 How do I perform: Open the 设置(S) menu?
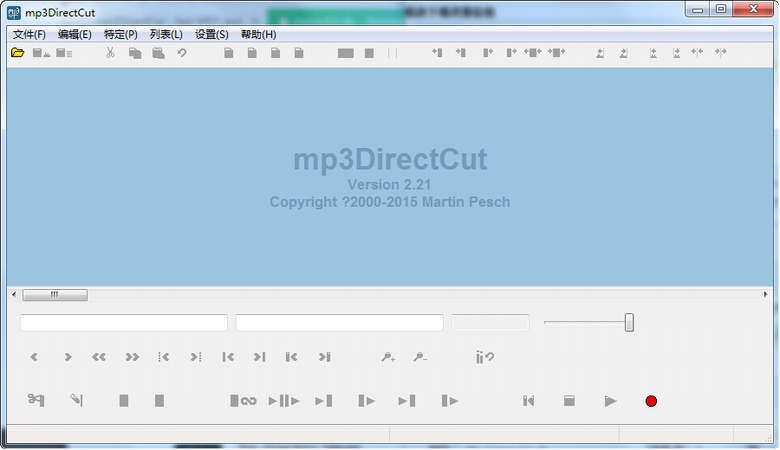(212, 34)
